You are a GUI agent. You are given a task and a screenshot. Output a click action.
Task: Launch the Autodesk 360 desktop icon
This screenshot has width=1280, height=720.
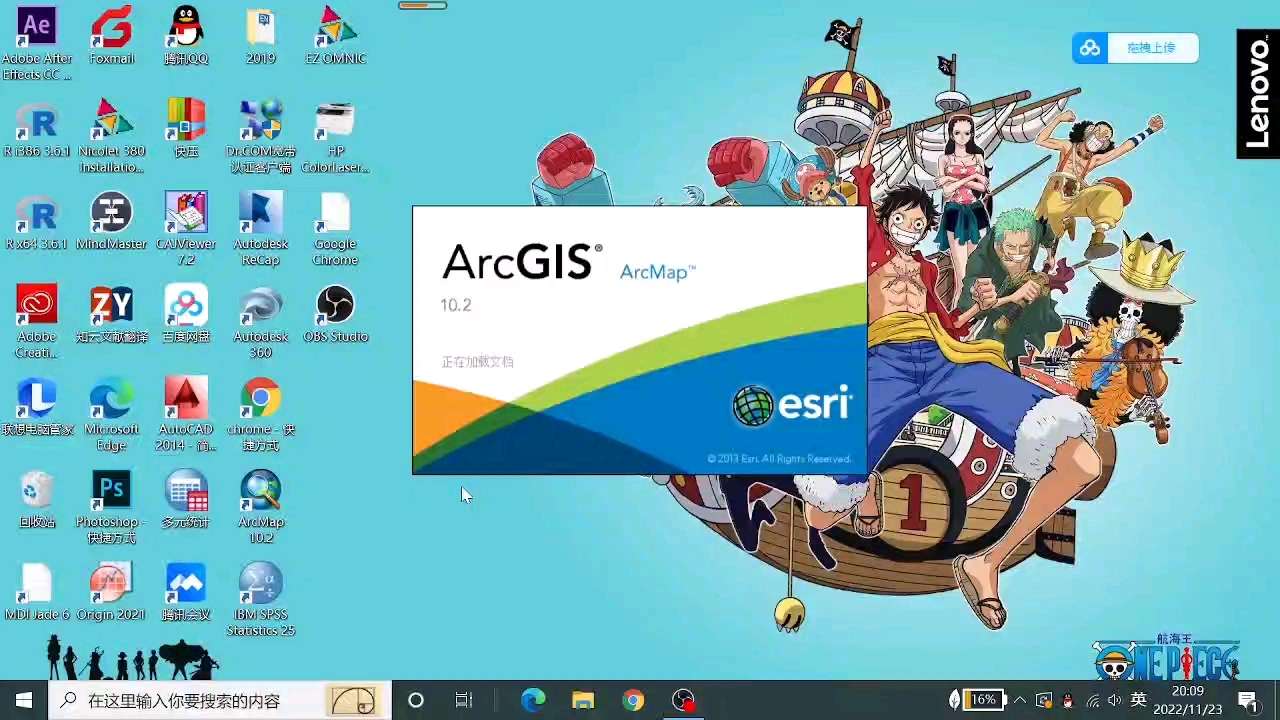pos(260,322)
